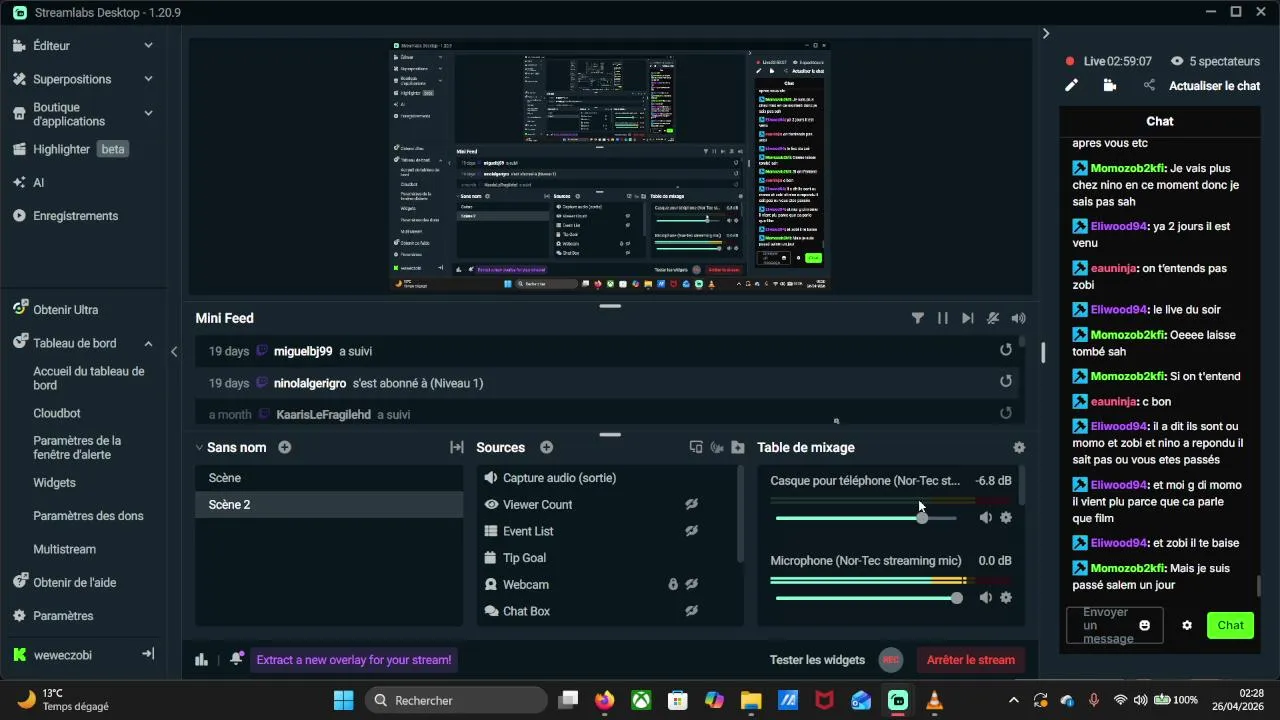Screen dimensions: 1280x720
Task: Add a new source with plus icon
Action: coord(546,447)
